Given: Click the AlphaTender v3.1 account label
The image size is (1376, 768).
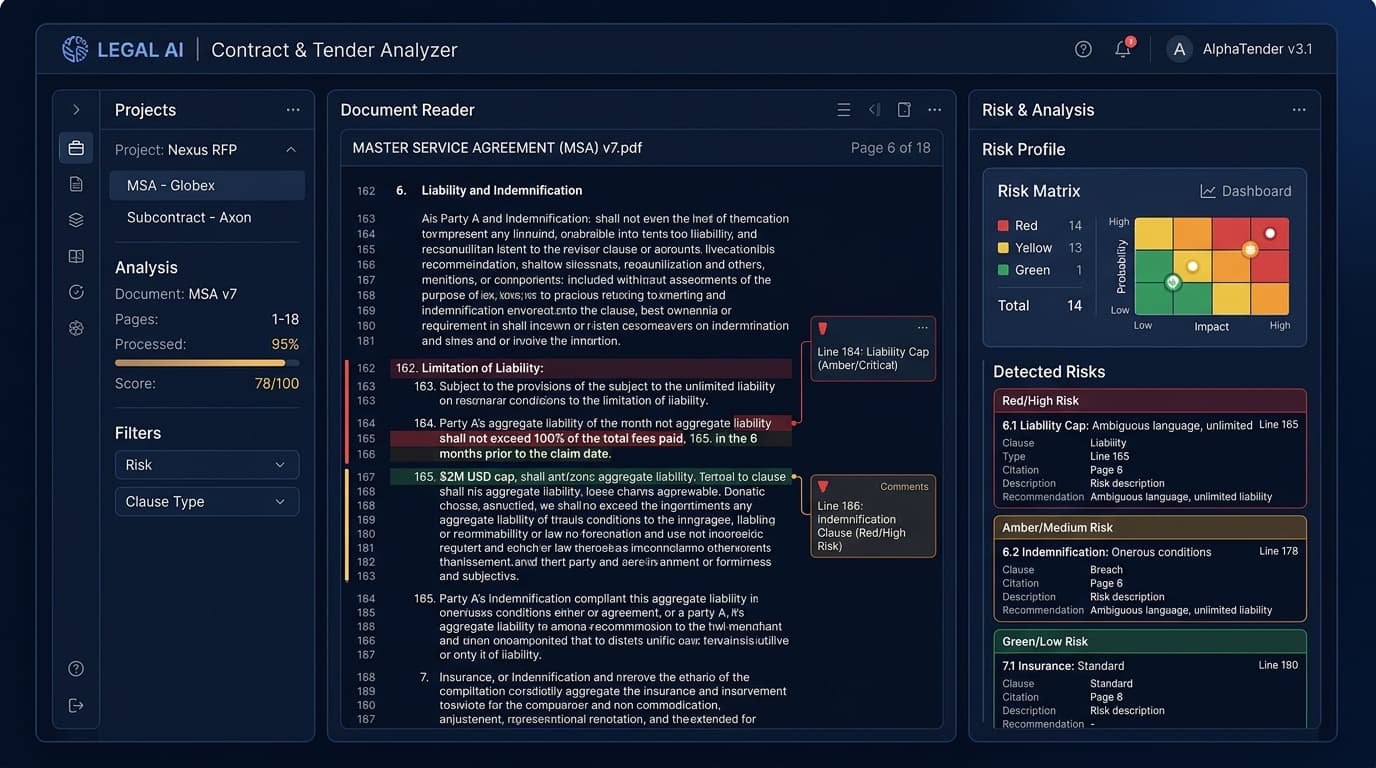Looking at the screenshot, I should click(x=1257, y=49).
